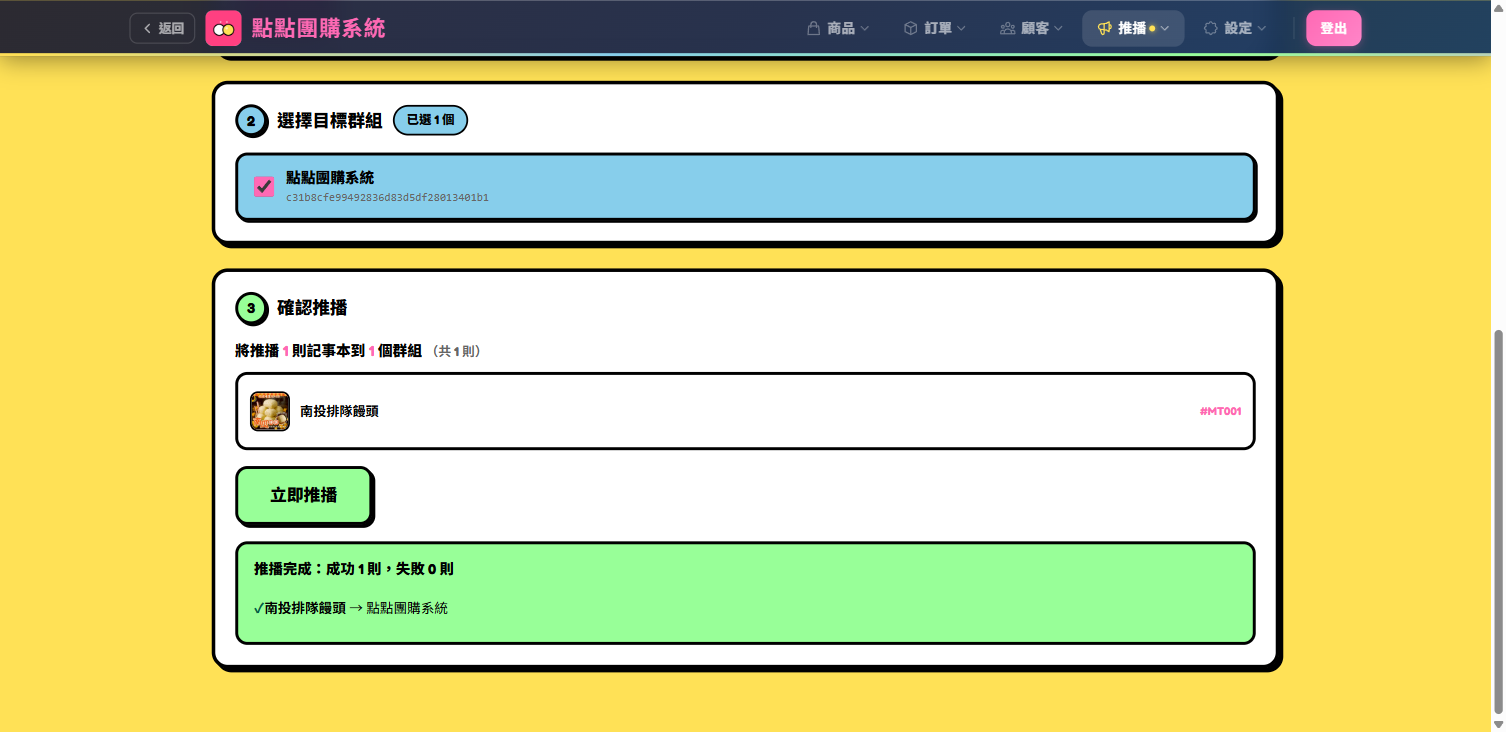Go back with the 返回 button

162,29
